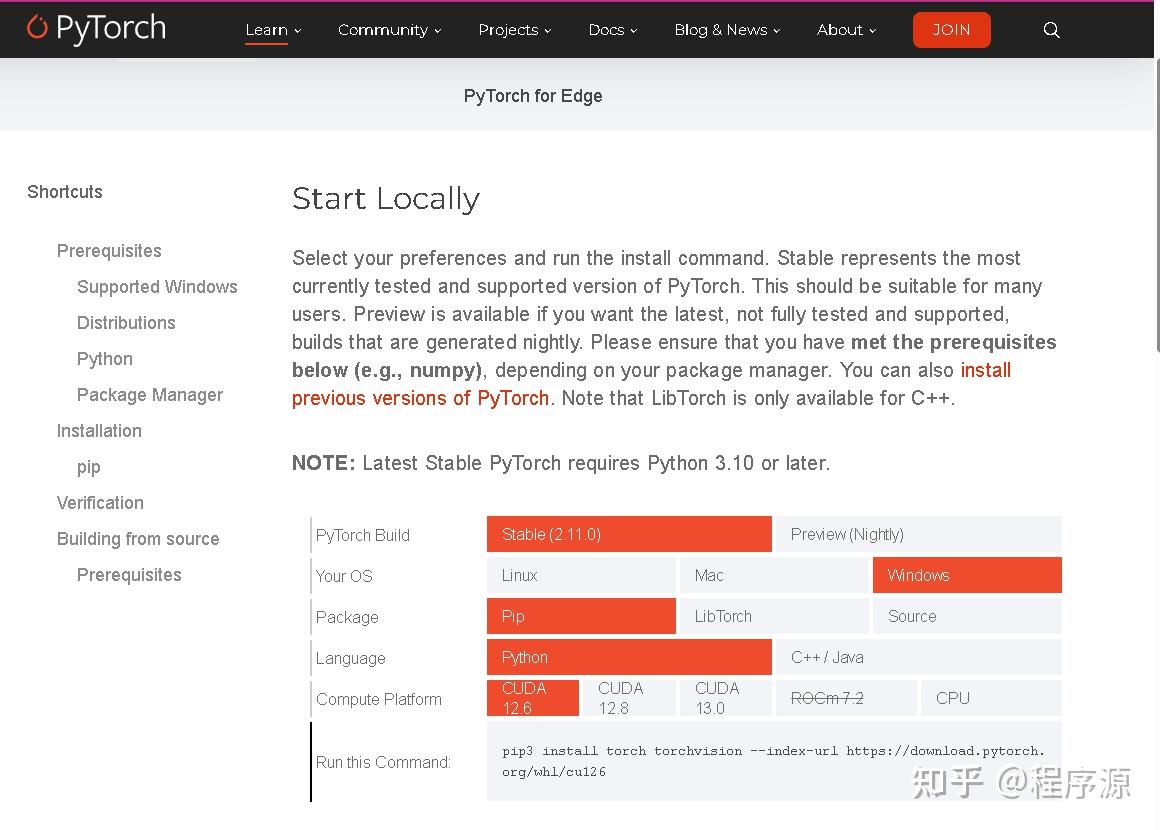Select CPU compute platform
This screenshot has width=1160, height=830.
coord(991,698)
